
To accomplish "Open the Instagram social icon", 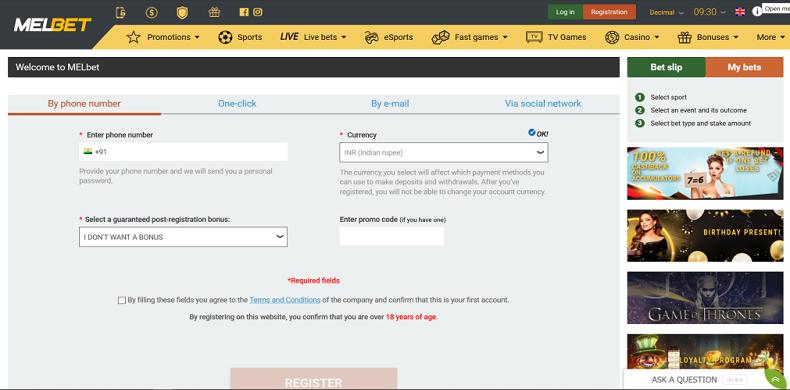I will 257,12.
